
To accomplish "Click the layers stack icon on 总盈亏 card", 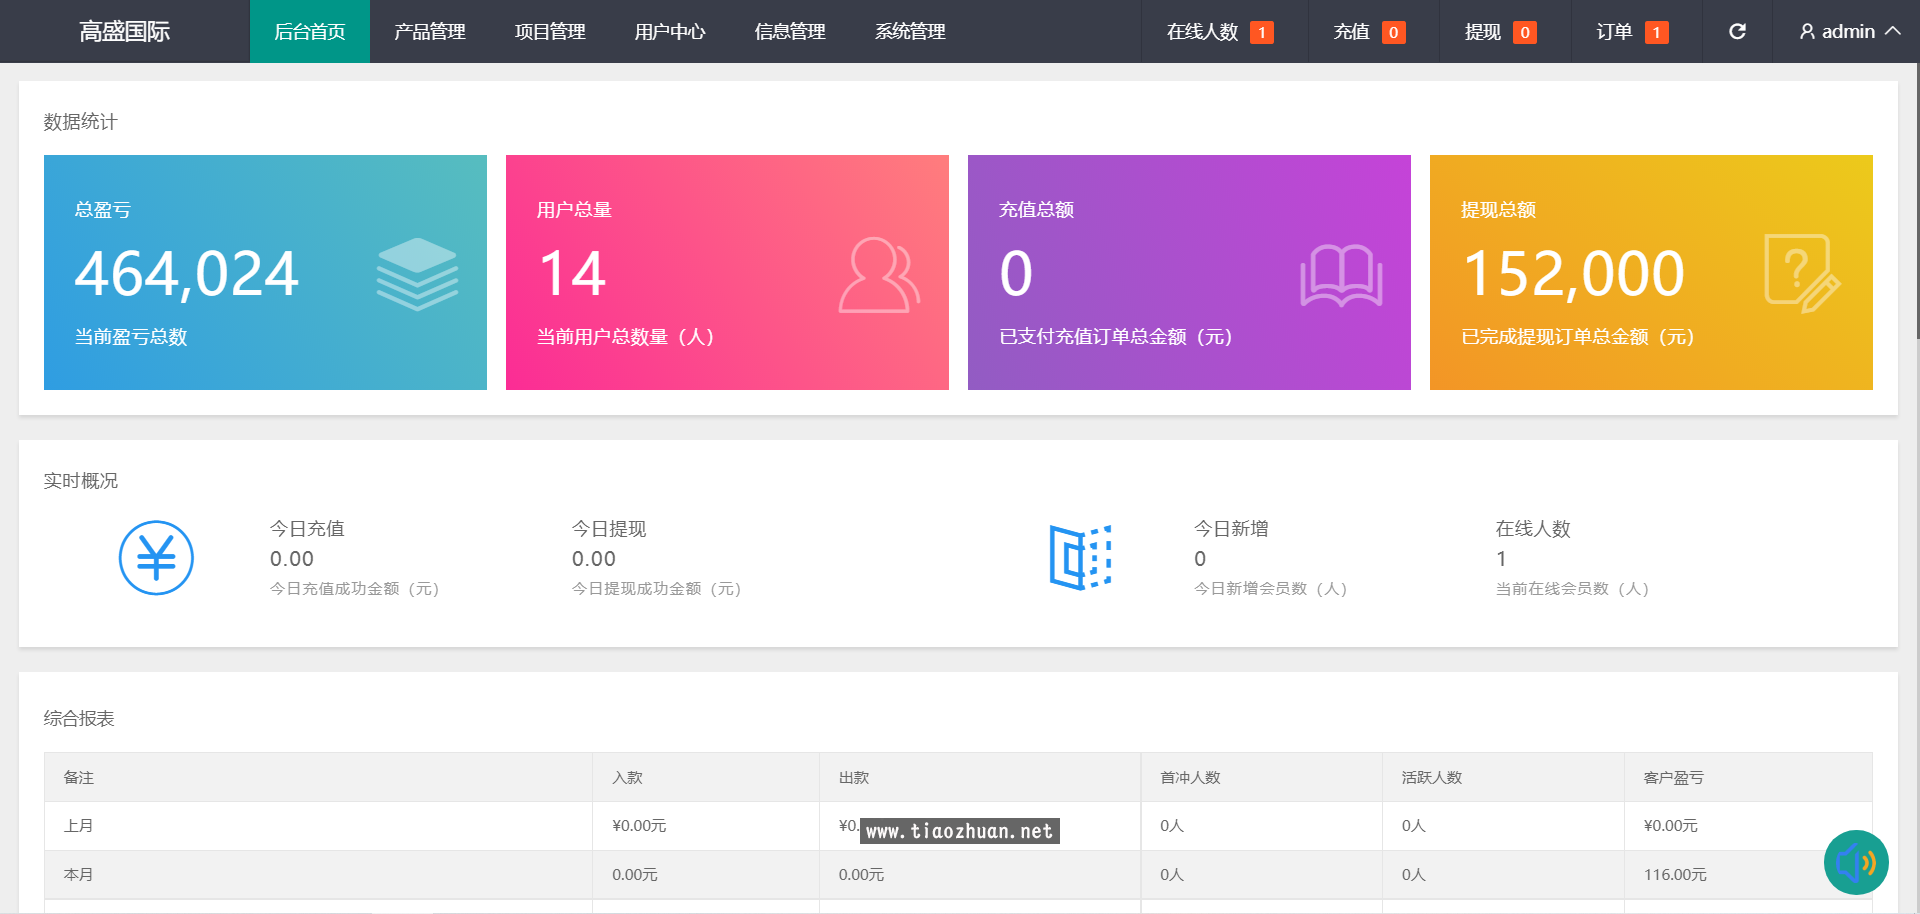I will (x=417, y=274).
